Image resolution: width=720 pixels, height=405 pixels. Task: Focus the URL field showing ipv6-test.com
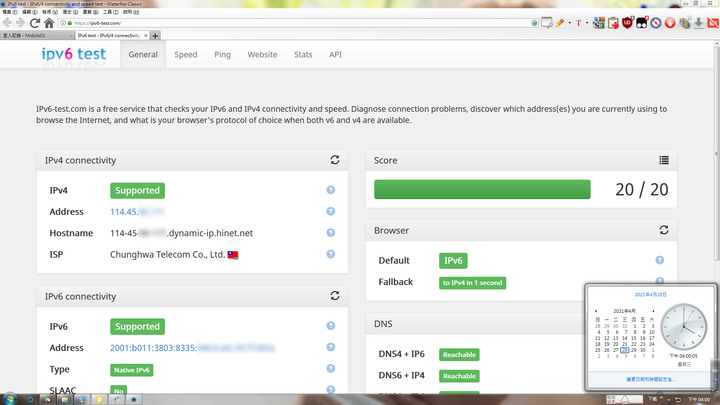click(x=298, y=23)
